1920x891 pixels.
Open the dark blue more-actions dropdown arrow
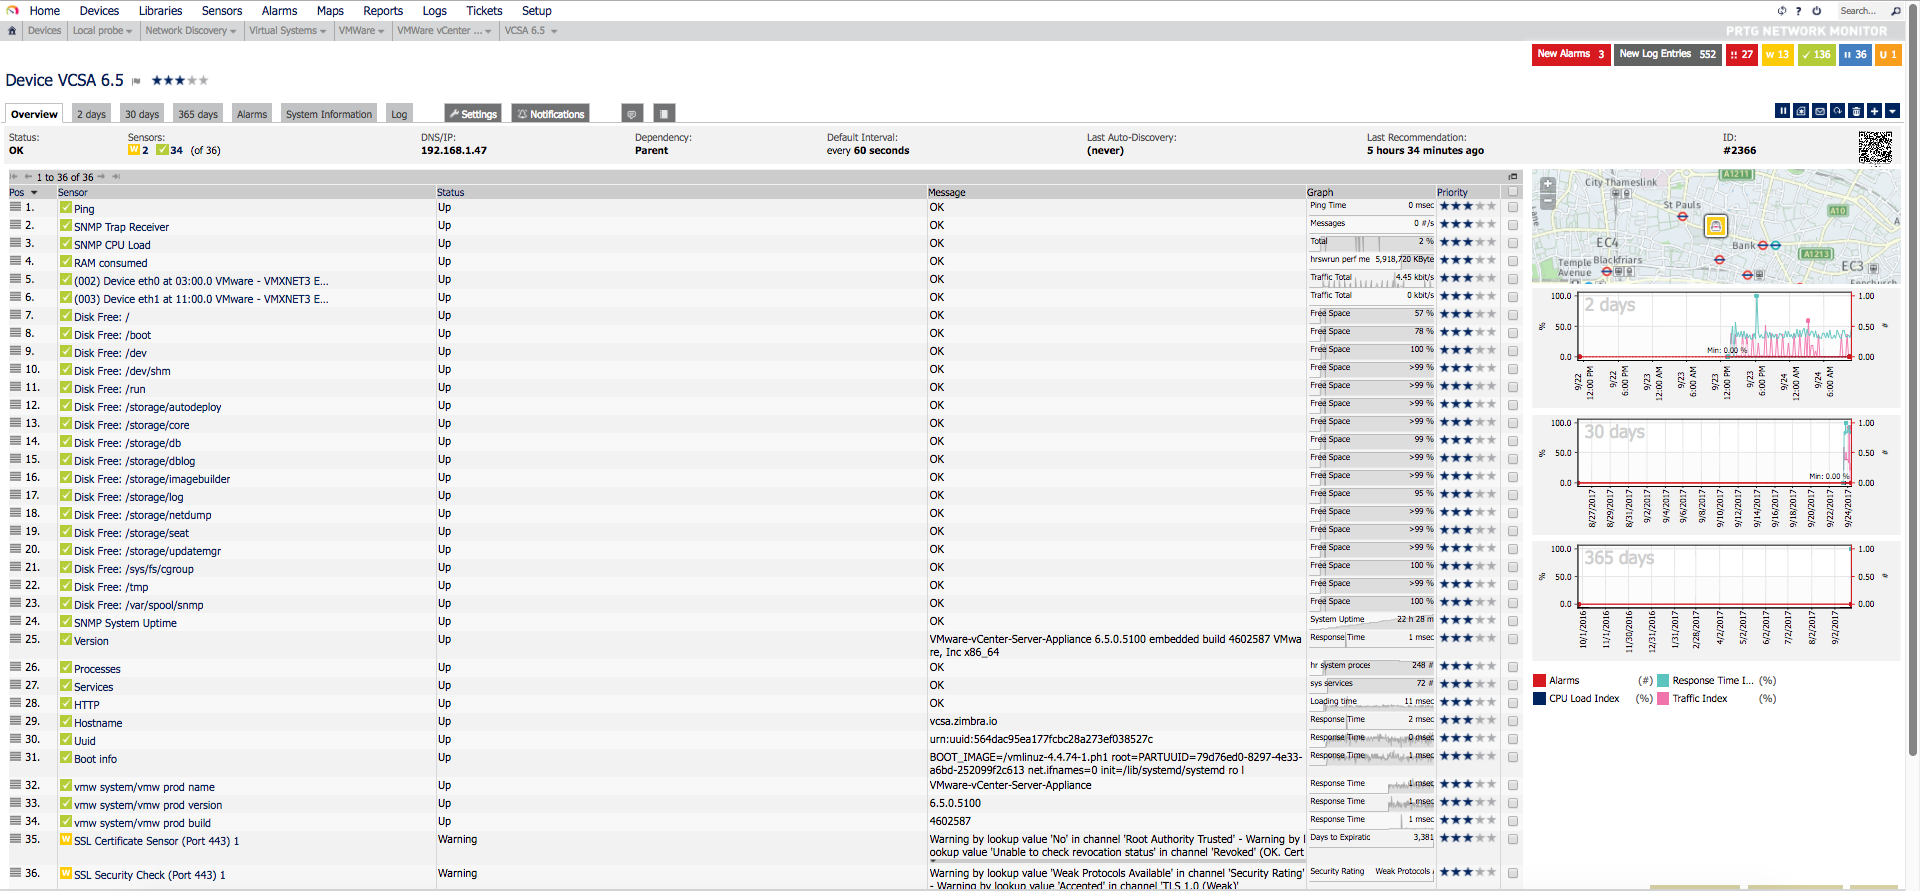tap(1892, 111)
